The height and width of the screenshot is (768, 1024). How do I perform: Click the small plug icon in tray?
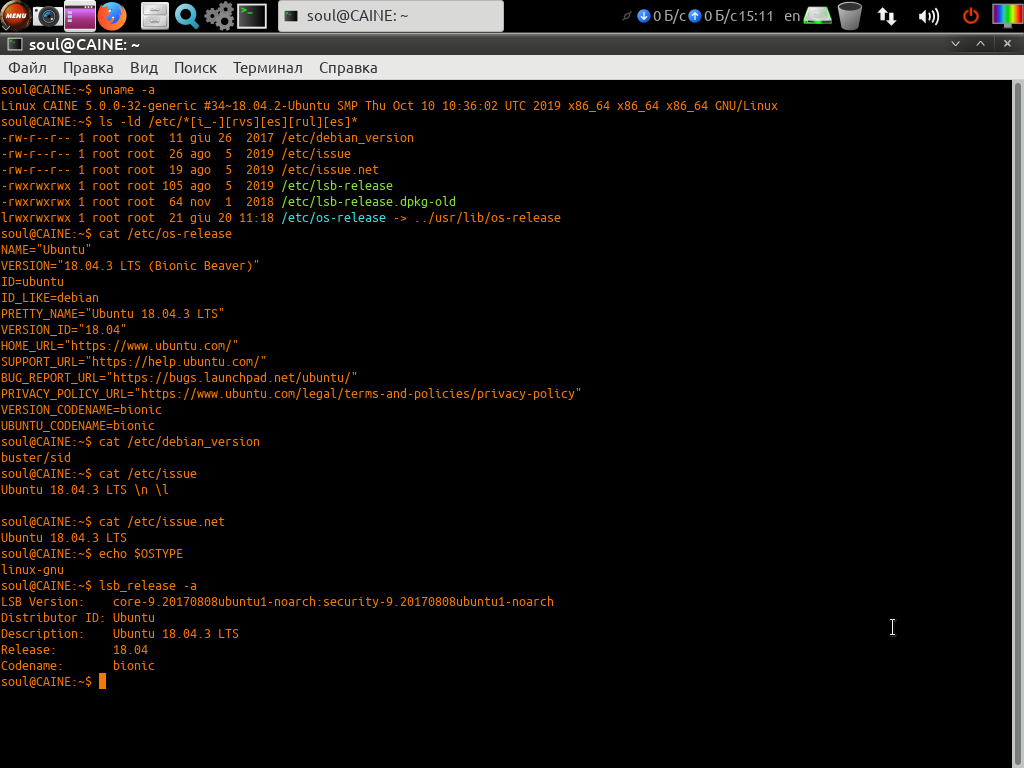coord(626,16)
